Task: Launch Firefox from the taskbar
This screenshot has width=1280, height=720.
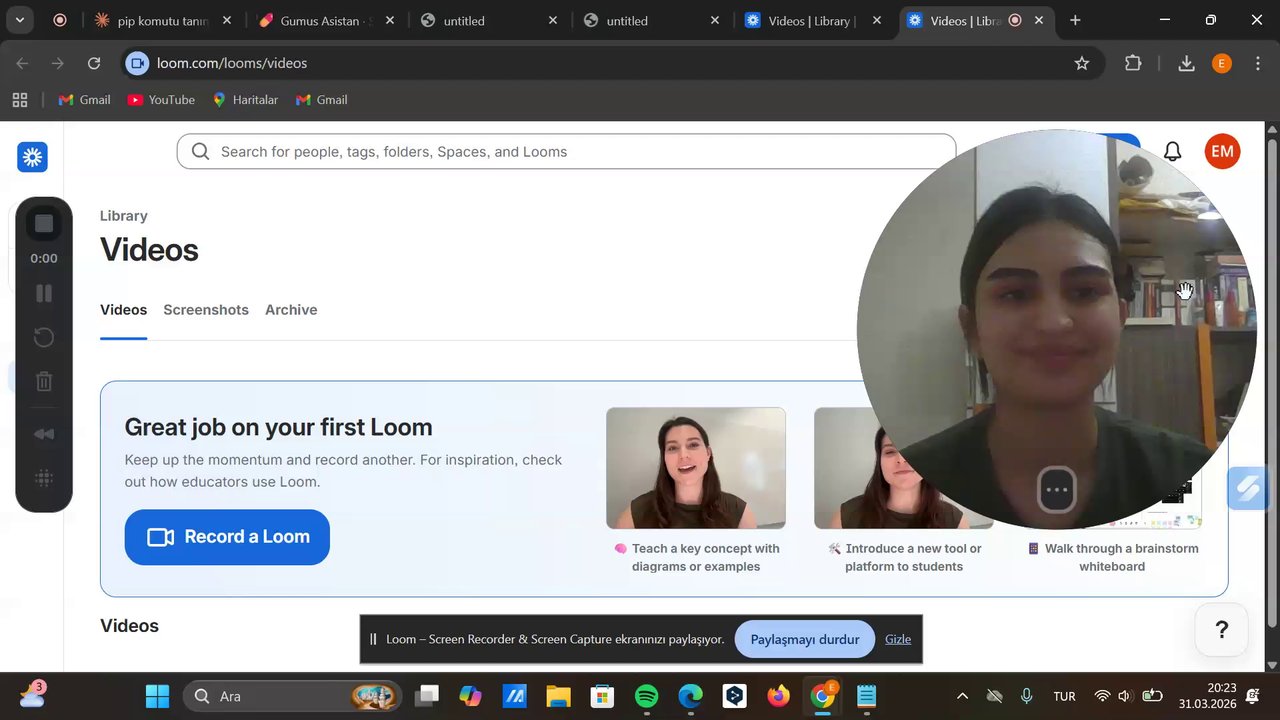Action: pyautogui.click(x=778, y=696)
